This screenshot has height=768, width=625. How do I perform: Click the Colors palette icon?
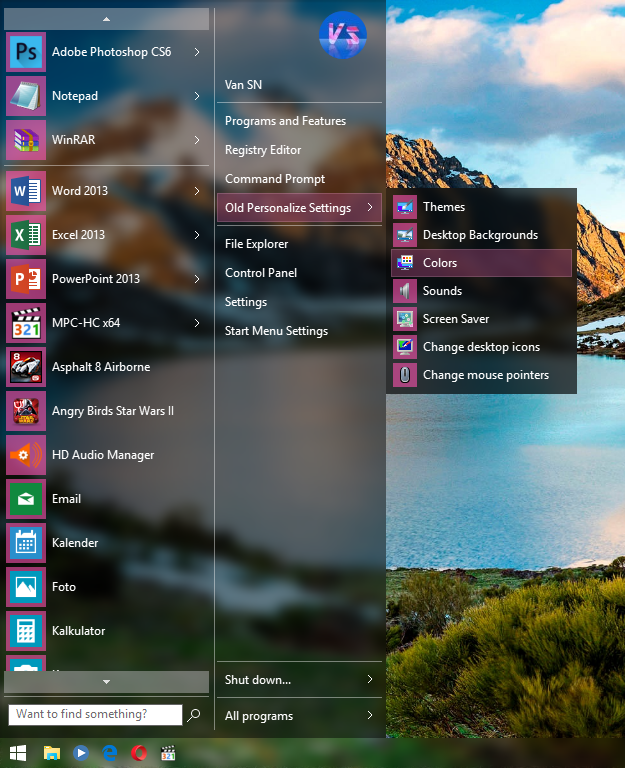click(x=405, y=263)
